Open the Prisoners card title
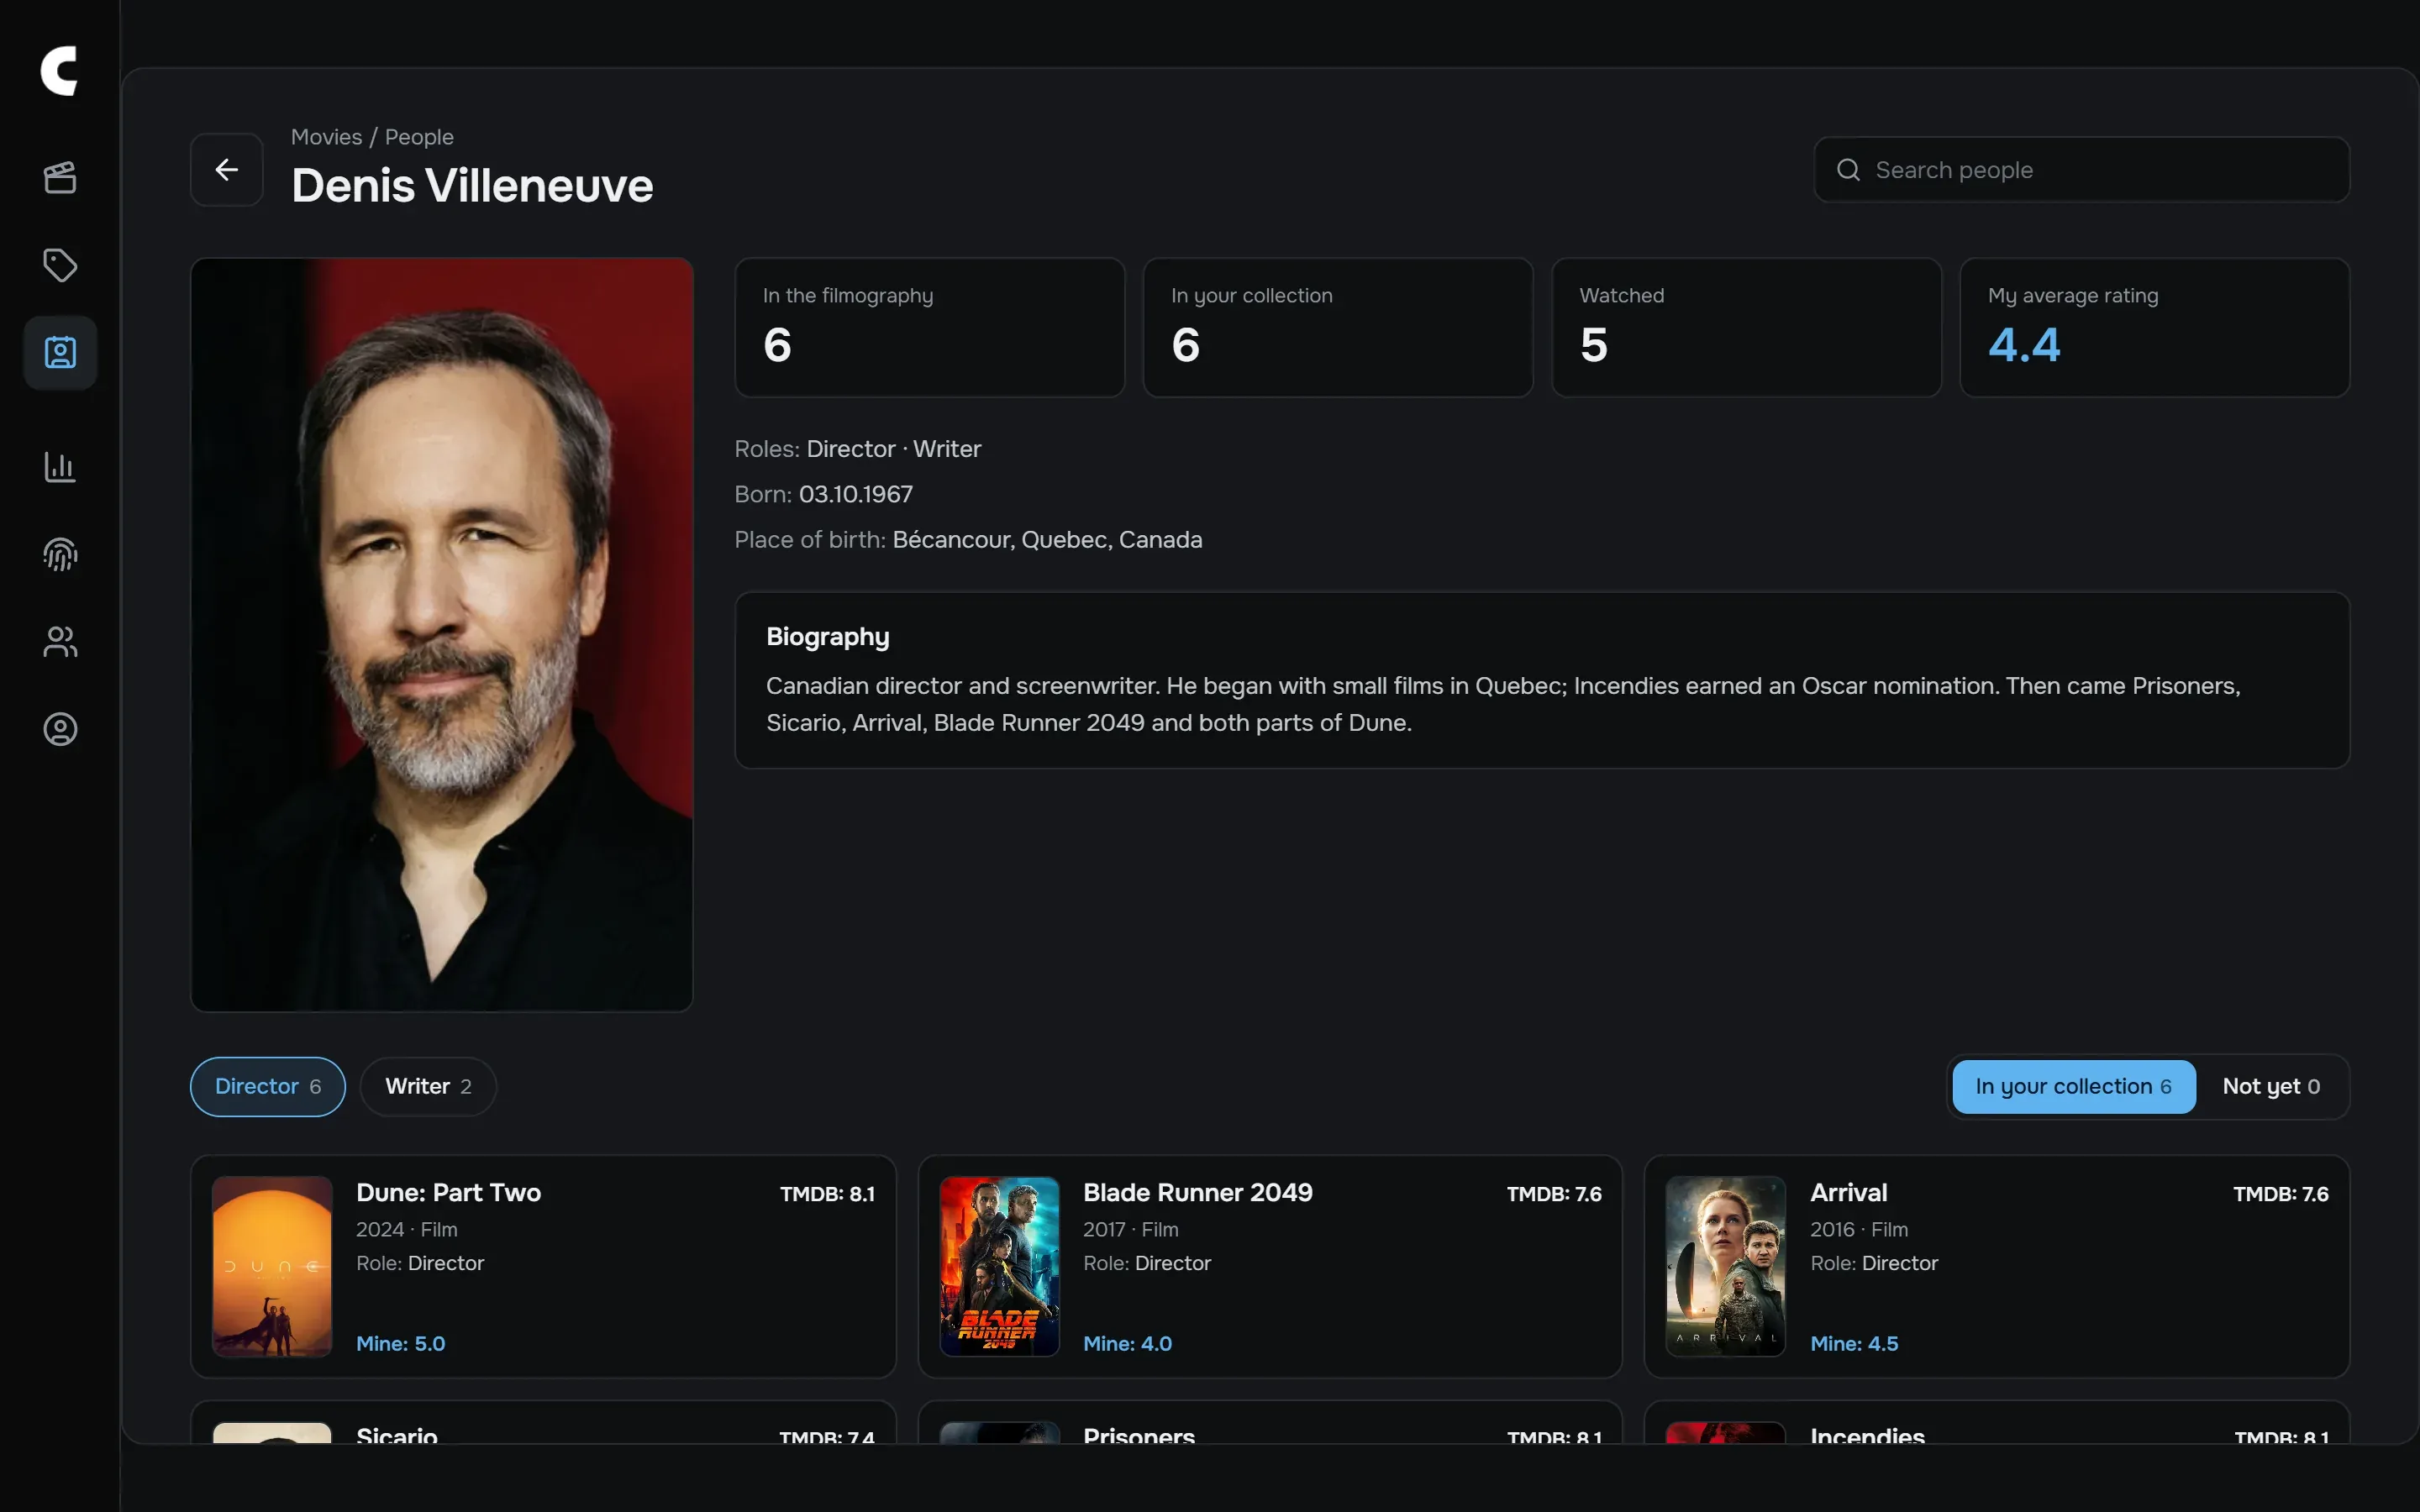 tap(1139, 1435)
